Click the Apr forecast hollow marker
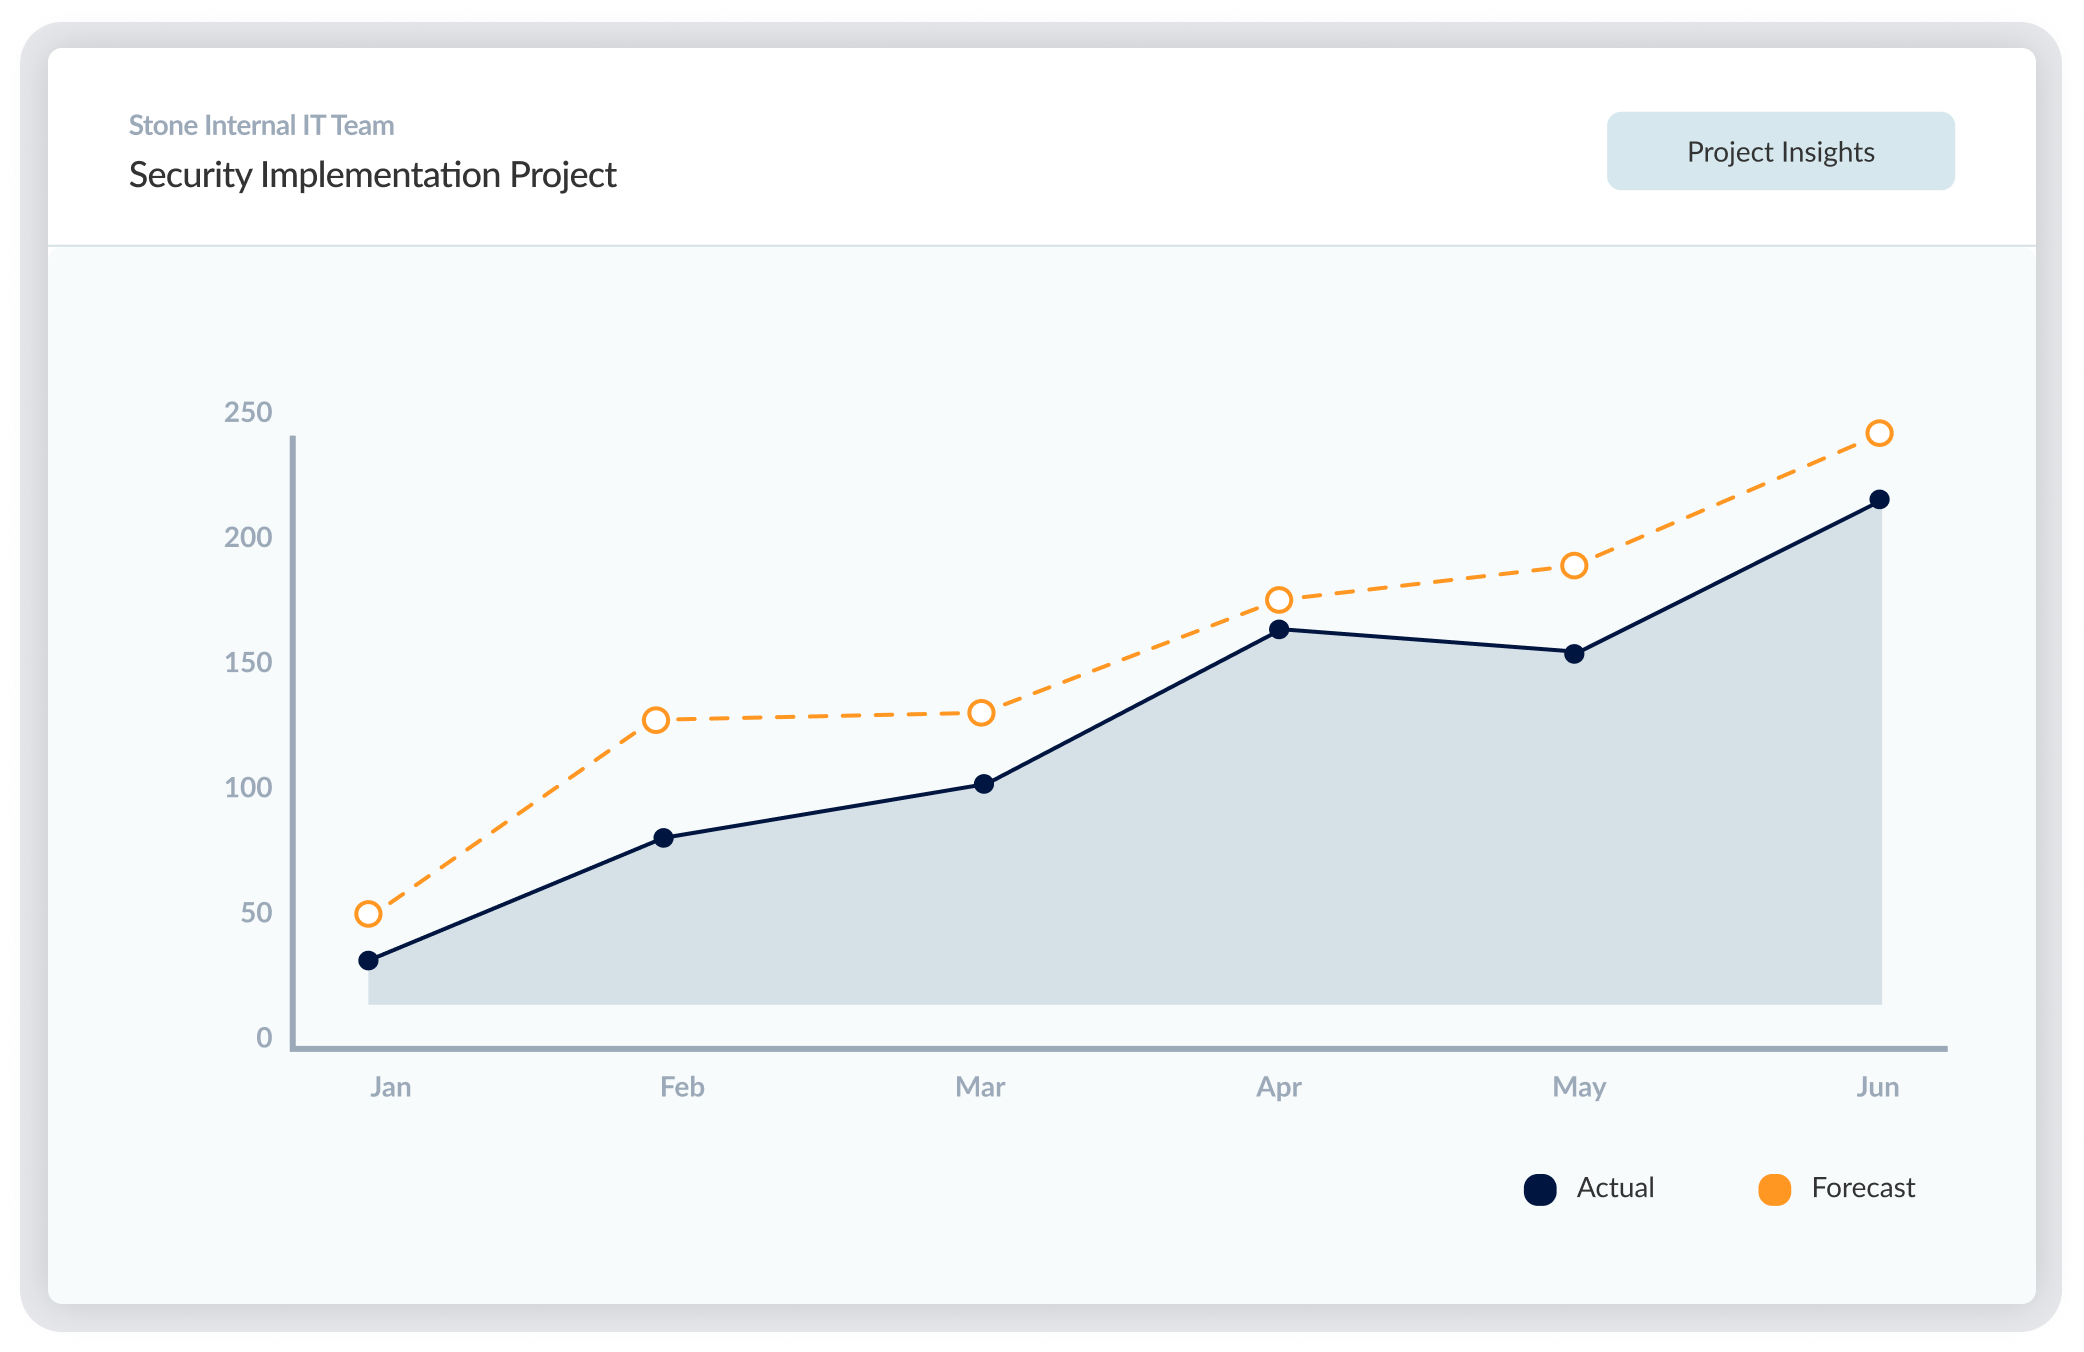Image resolution: width=2084 pixels, height=1352 pixels. (x=1279, y=600)
